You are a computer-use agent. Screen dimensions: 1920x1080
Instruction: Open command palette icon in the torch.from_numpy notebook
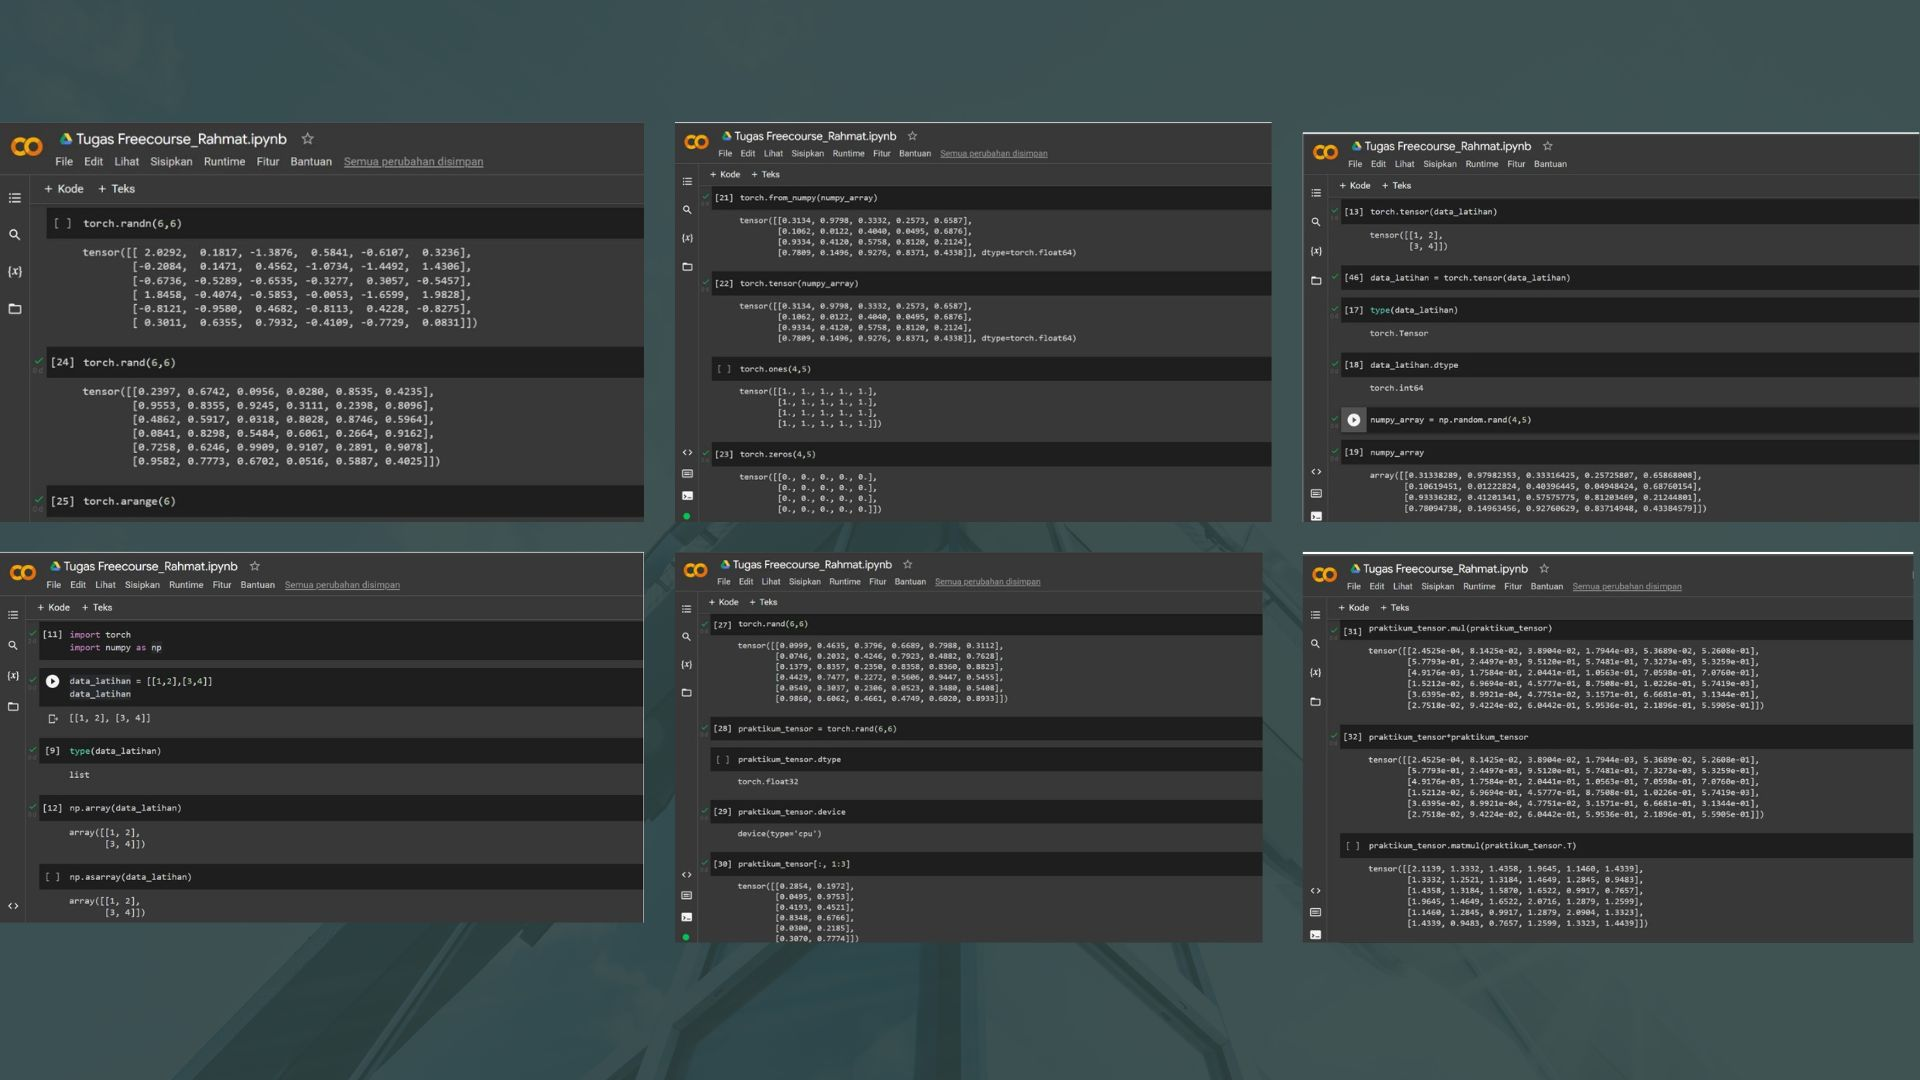(687, 474)
